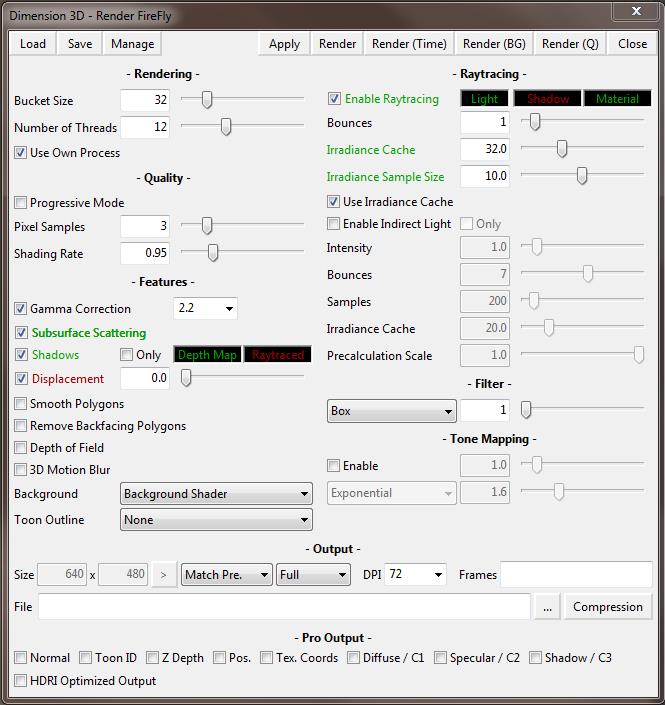Enable Progressive Mode checkbox
This screenshot has width=665, height=705.
[21, 203]
